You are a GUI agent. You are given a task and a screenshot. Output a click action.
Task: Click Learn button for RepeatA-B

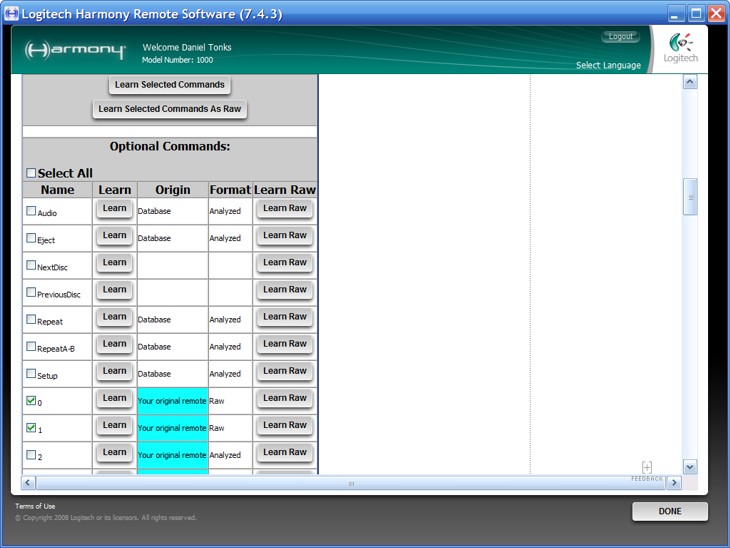(115, 344)
